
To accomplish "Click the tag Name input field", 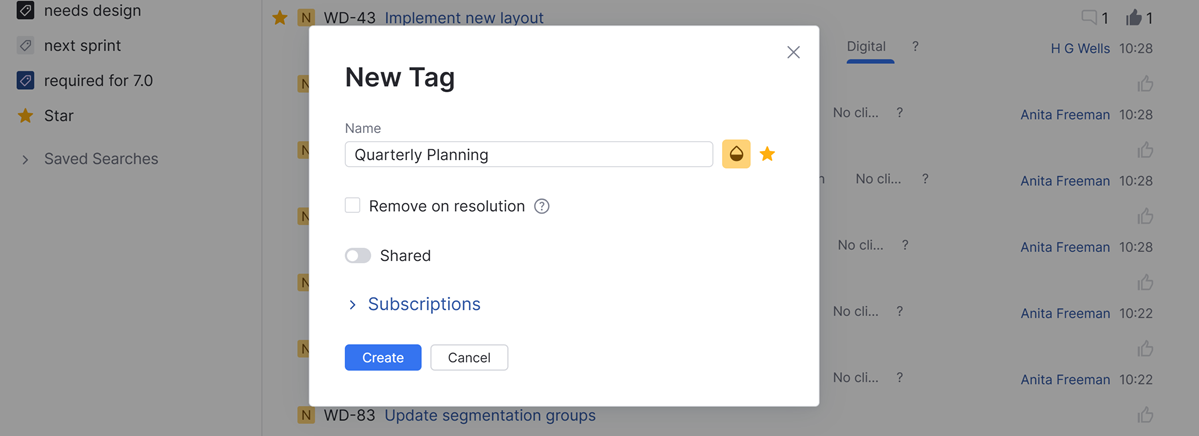I will (x=528, y=154).
